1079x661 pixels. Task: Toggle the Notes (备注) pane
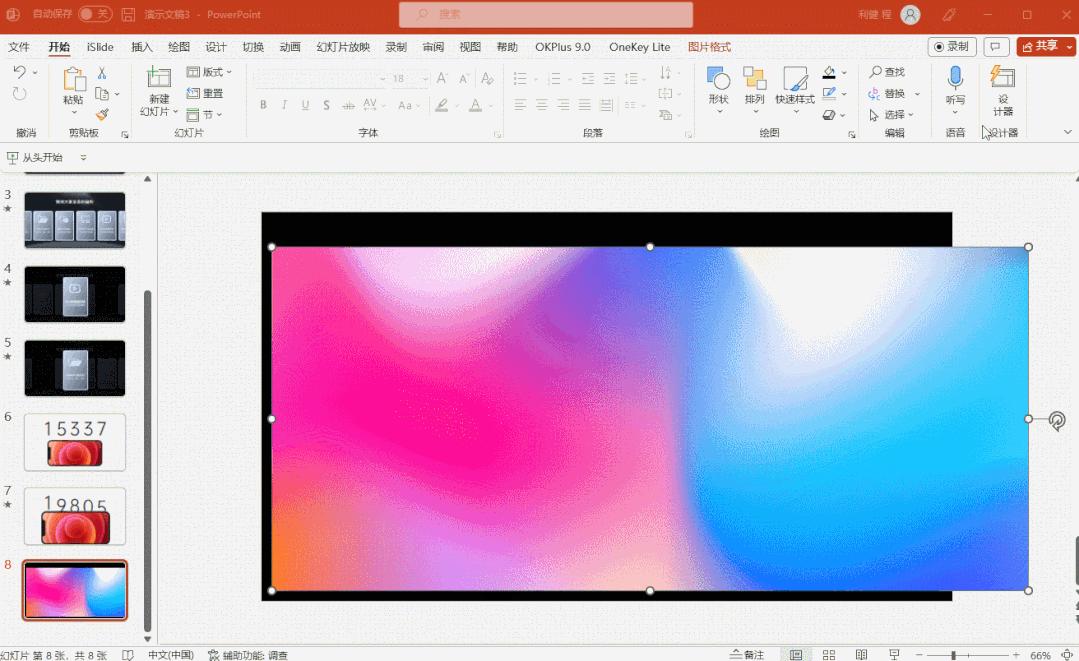point(748,655)
